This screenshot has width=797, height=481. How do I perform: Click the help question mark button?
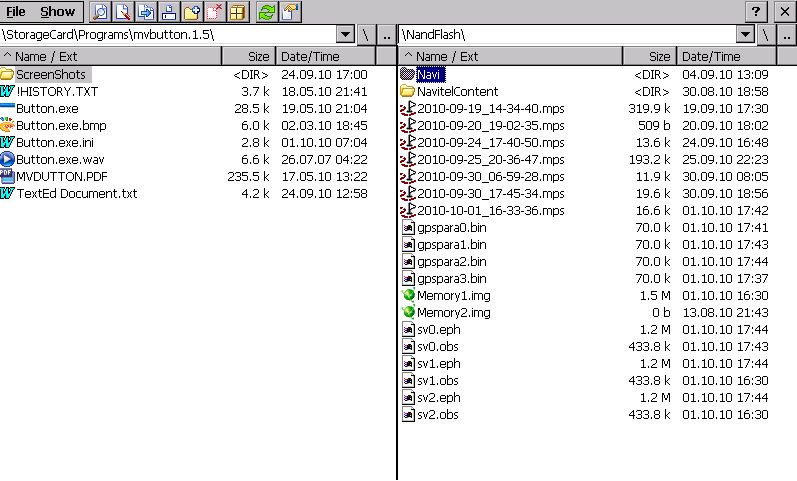pyautogui.click(x=757, y=12)
